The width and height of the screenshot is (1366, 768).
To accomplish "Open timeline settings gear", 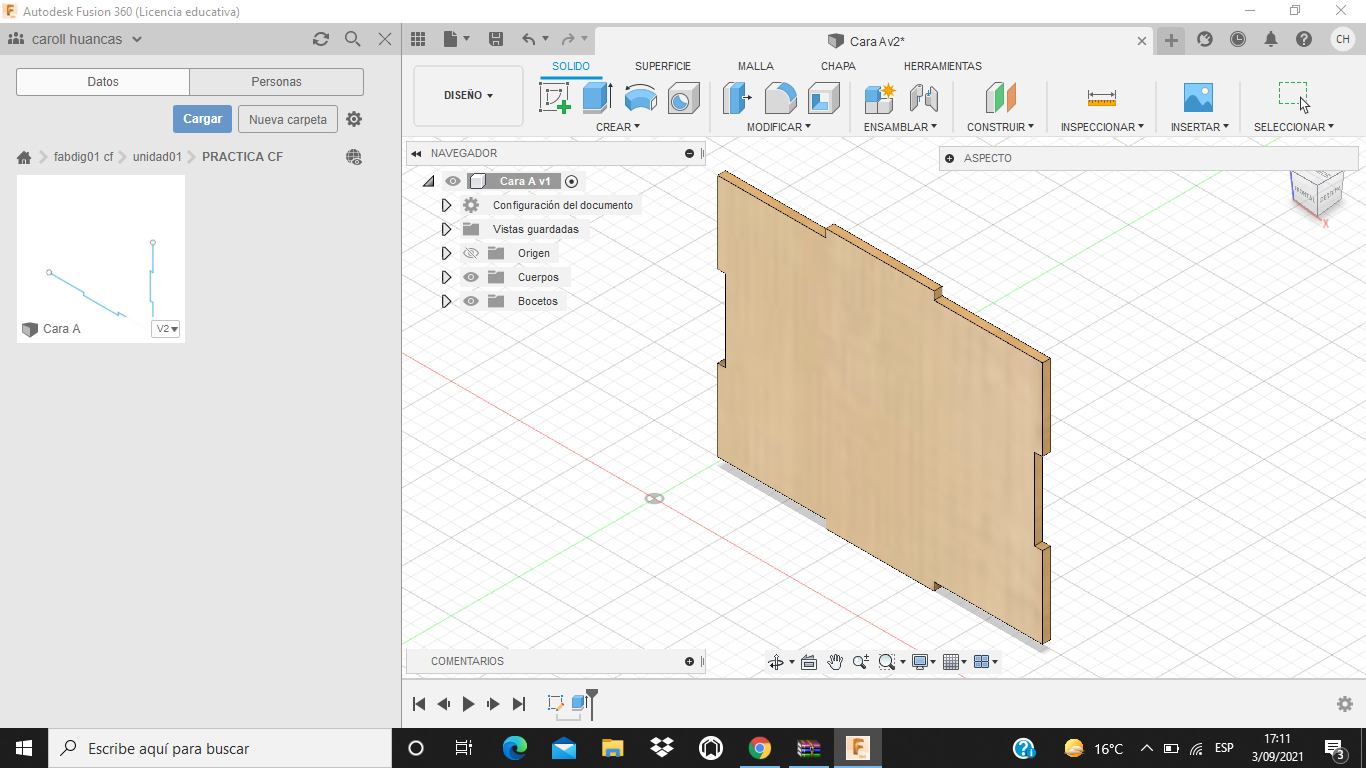I will pos(1345,704).
